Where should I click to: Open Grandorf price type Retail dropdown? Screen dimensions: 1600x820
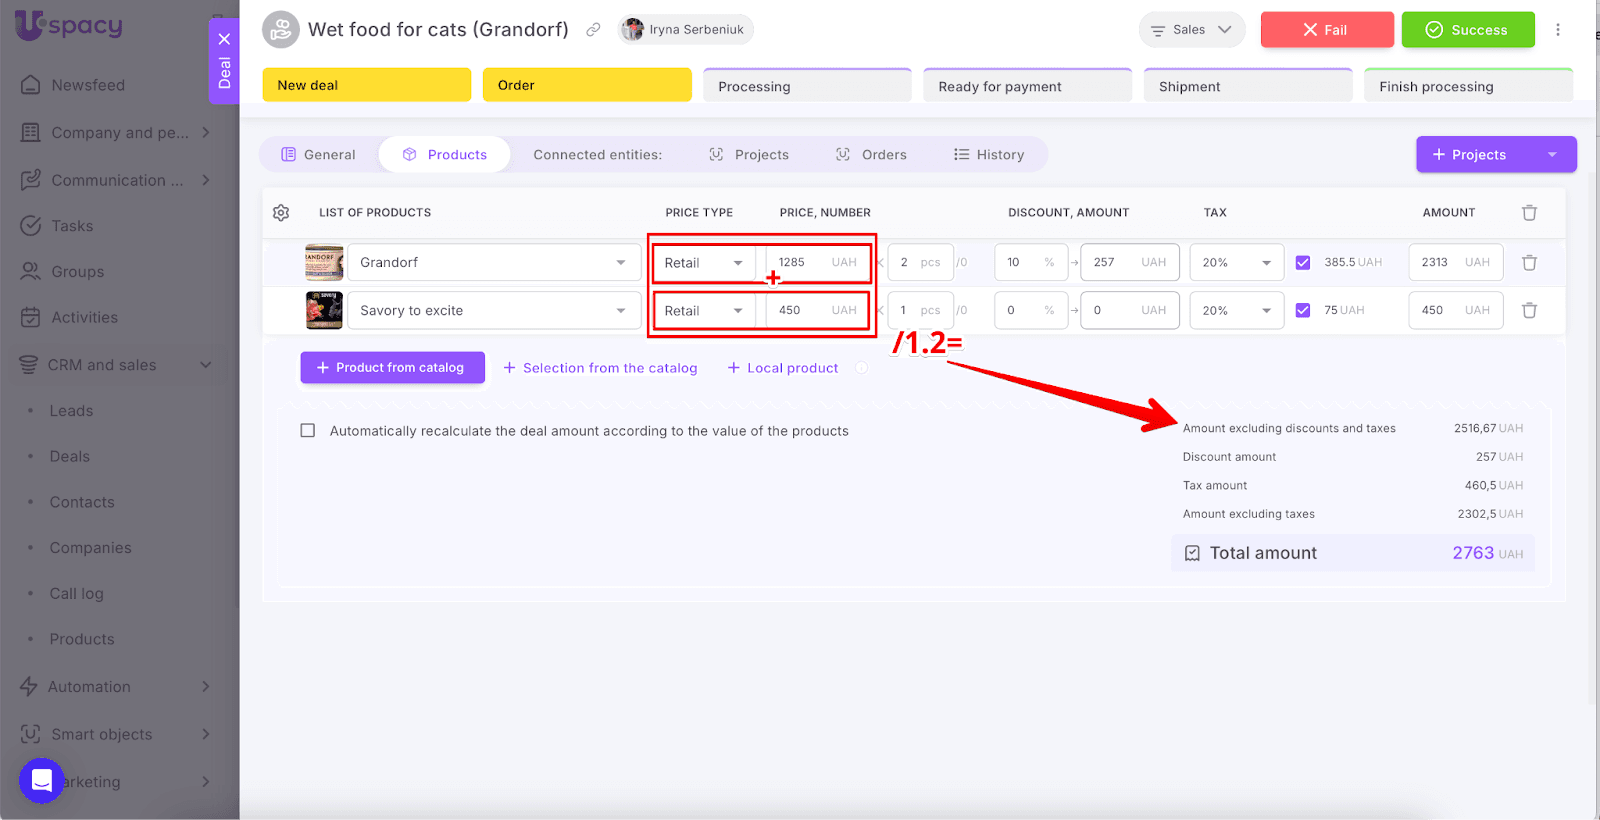[x=704, y=263]
